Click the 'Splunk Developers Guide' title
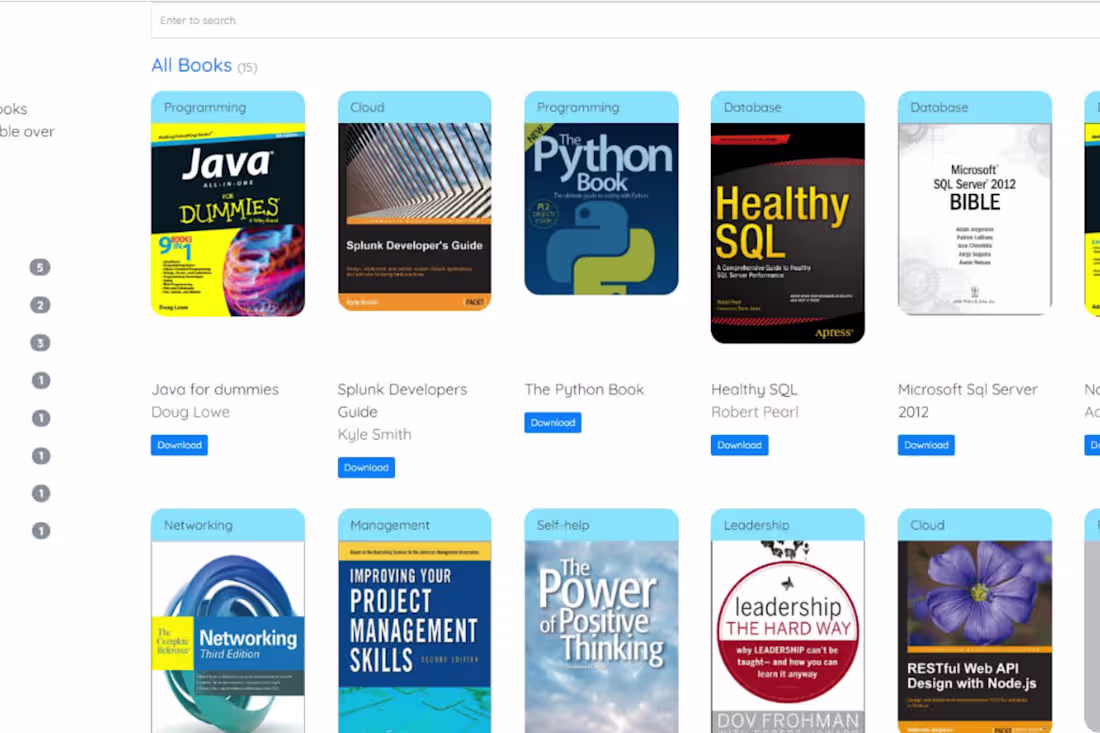 (402, 401)
